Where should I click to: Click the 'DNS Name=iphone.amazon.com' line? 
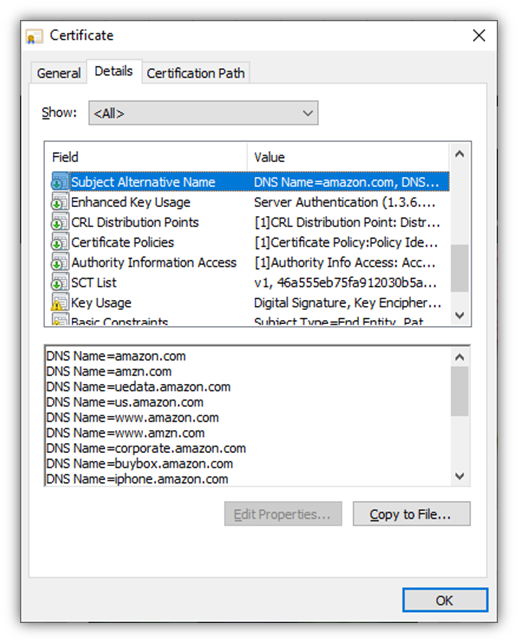point(137,479)
